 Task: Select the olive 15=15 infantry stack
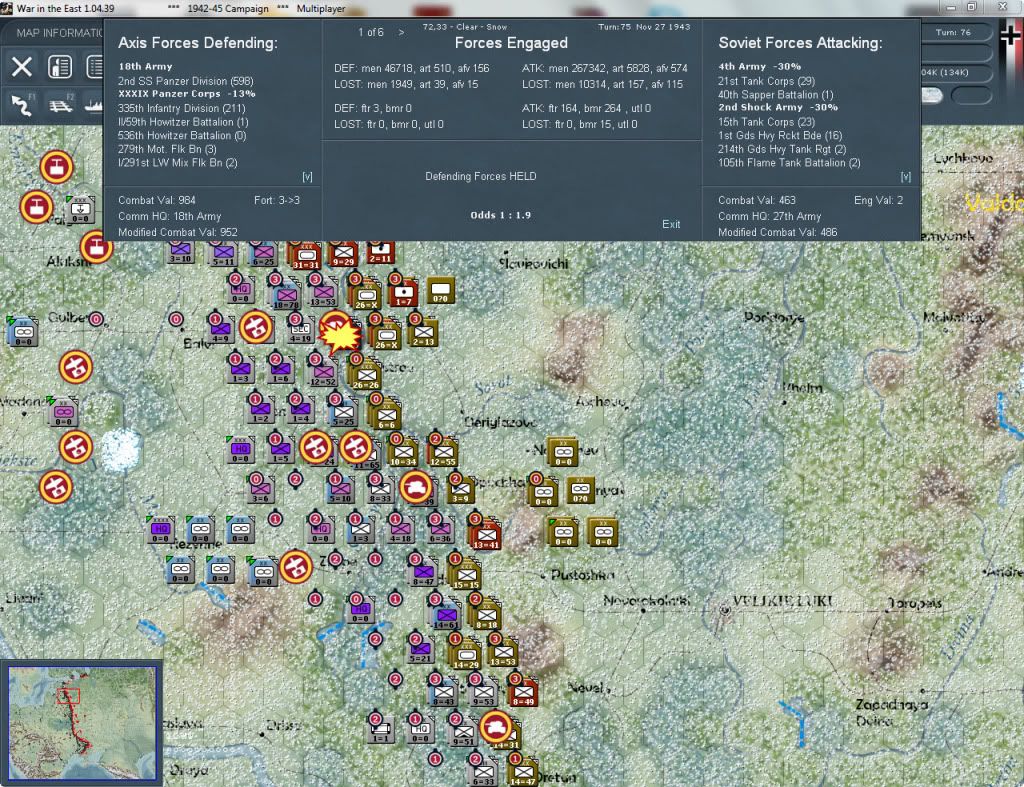(466, 575)
